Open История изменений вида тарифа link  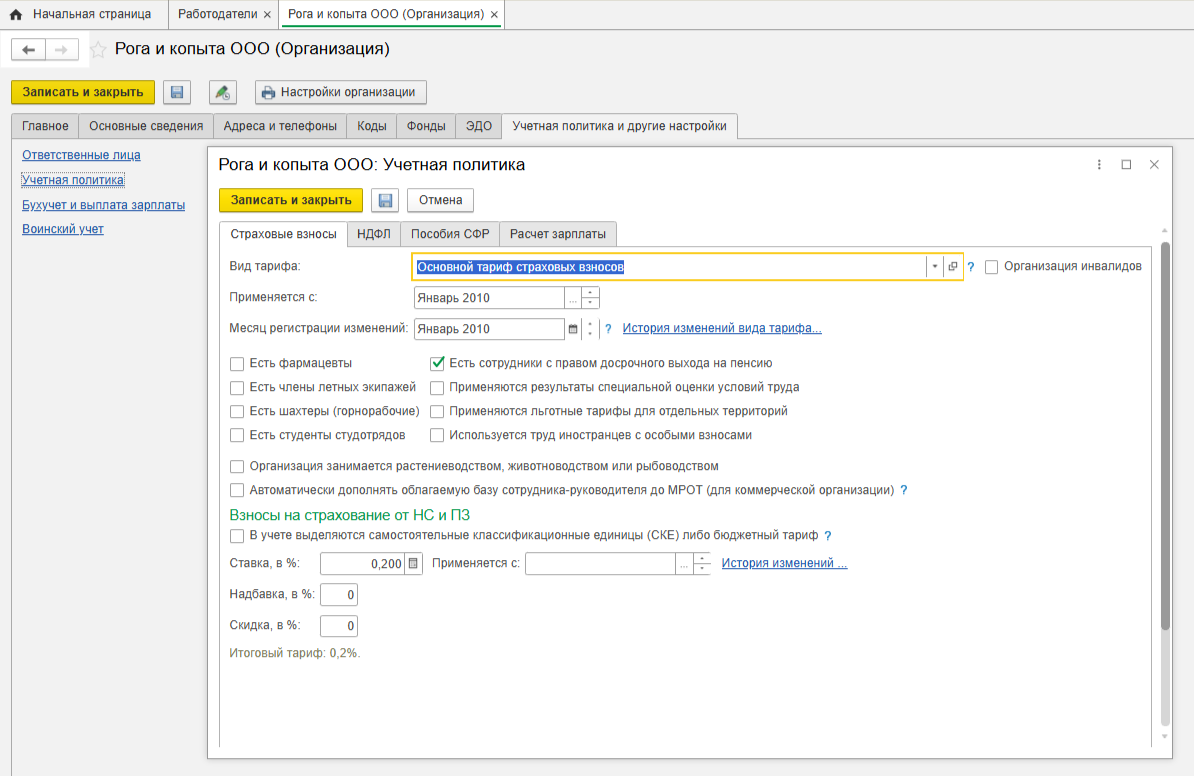[x=722, y=328]
